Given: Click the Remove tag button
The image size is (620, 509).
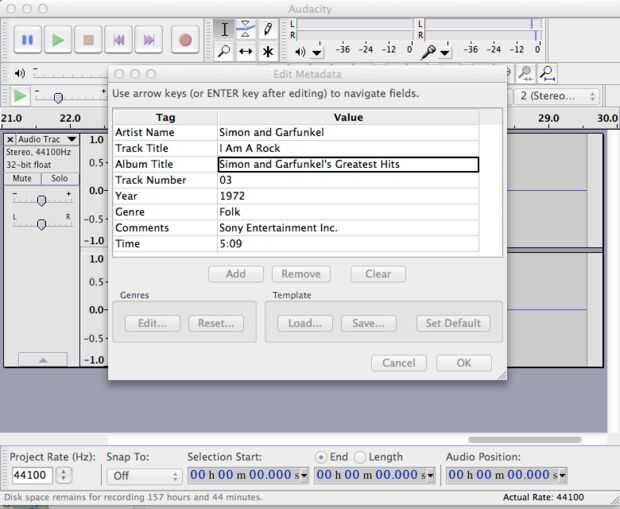Looking at the screenshot, I should click(x=301, y=274).
